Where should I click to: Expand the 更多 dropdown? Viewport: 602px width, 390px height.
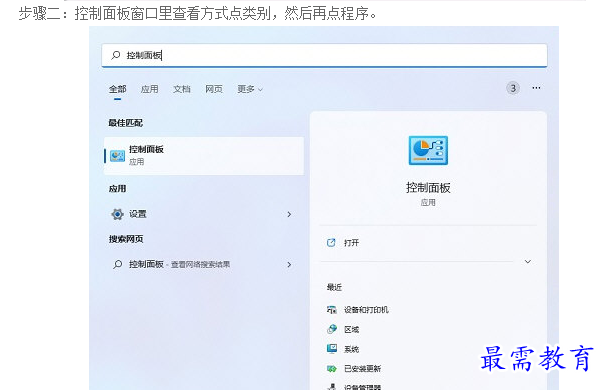pyautogui.click(x=250, y=89)
